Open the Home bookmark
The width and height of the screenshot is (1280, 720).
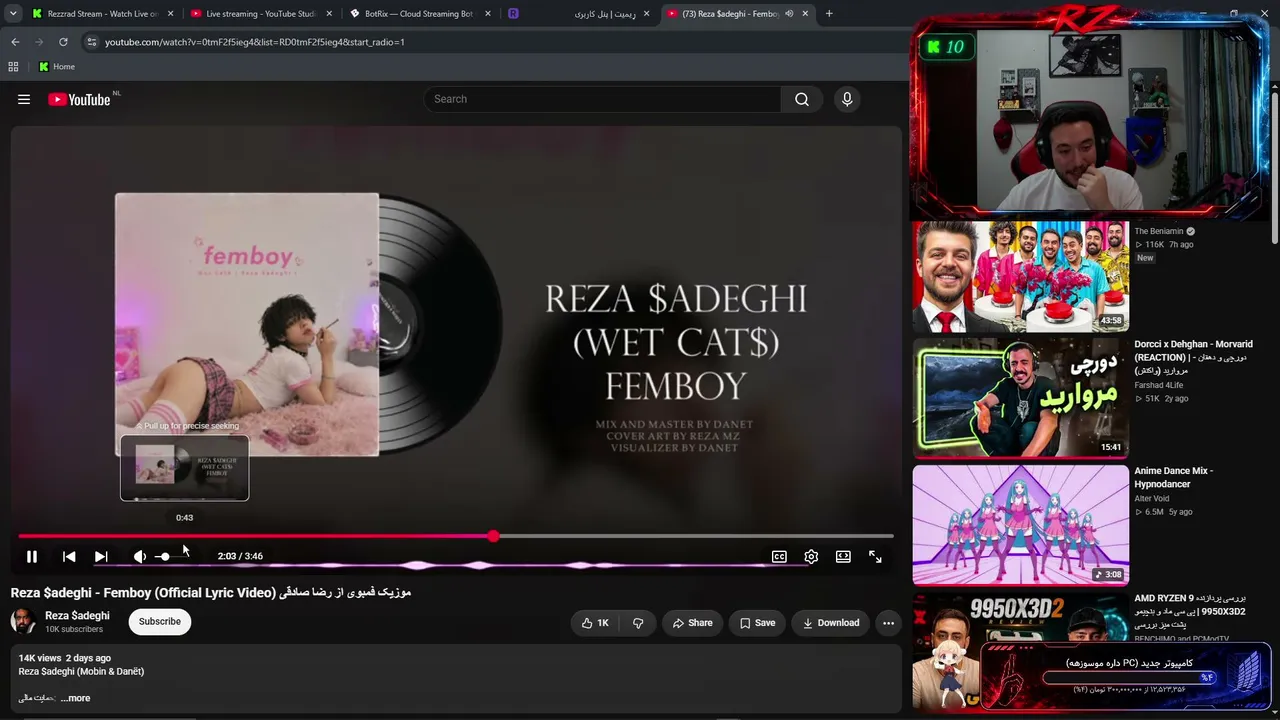pyautogui.click(x=57, y=67)
